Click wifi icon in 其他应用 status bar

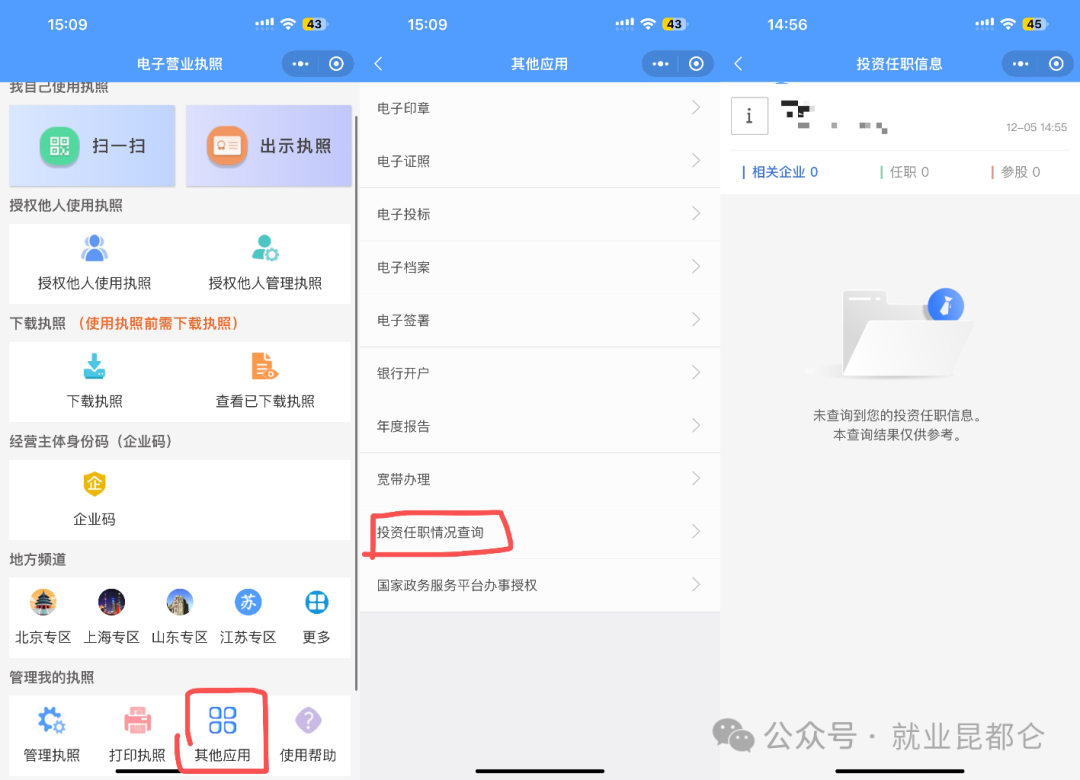tap(648, 24)
